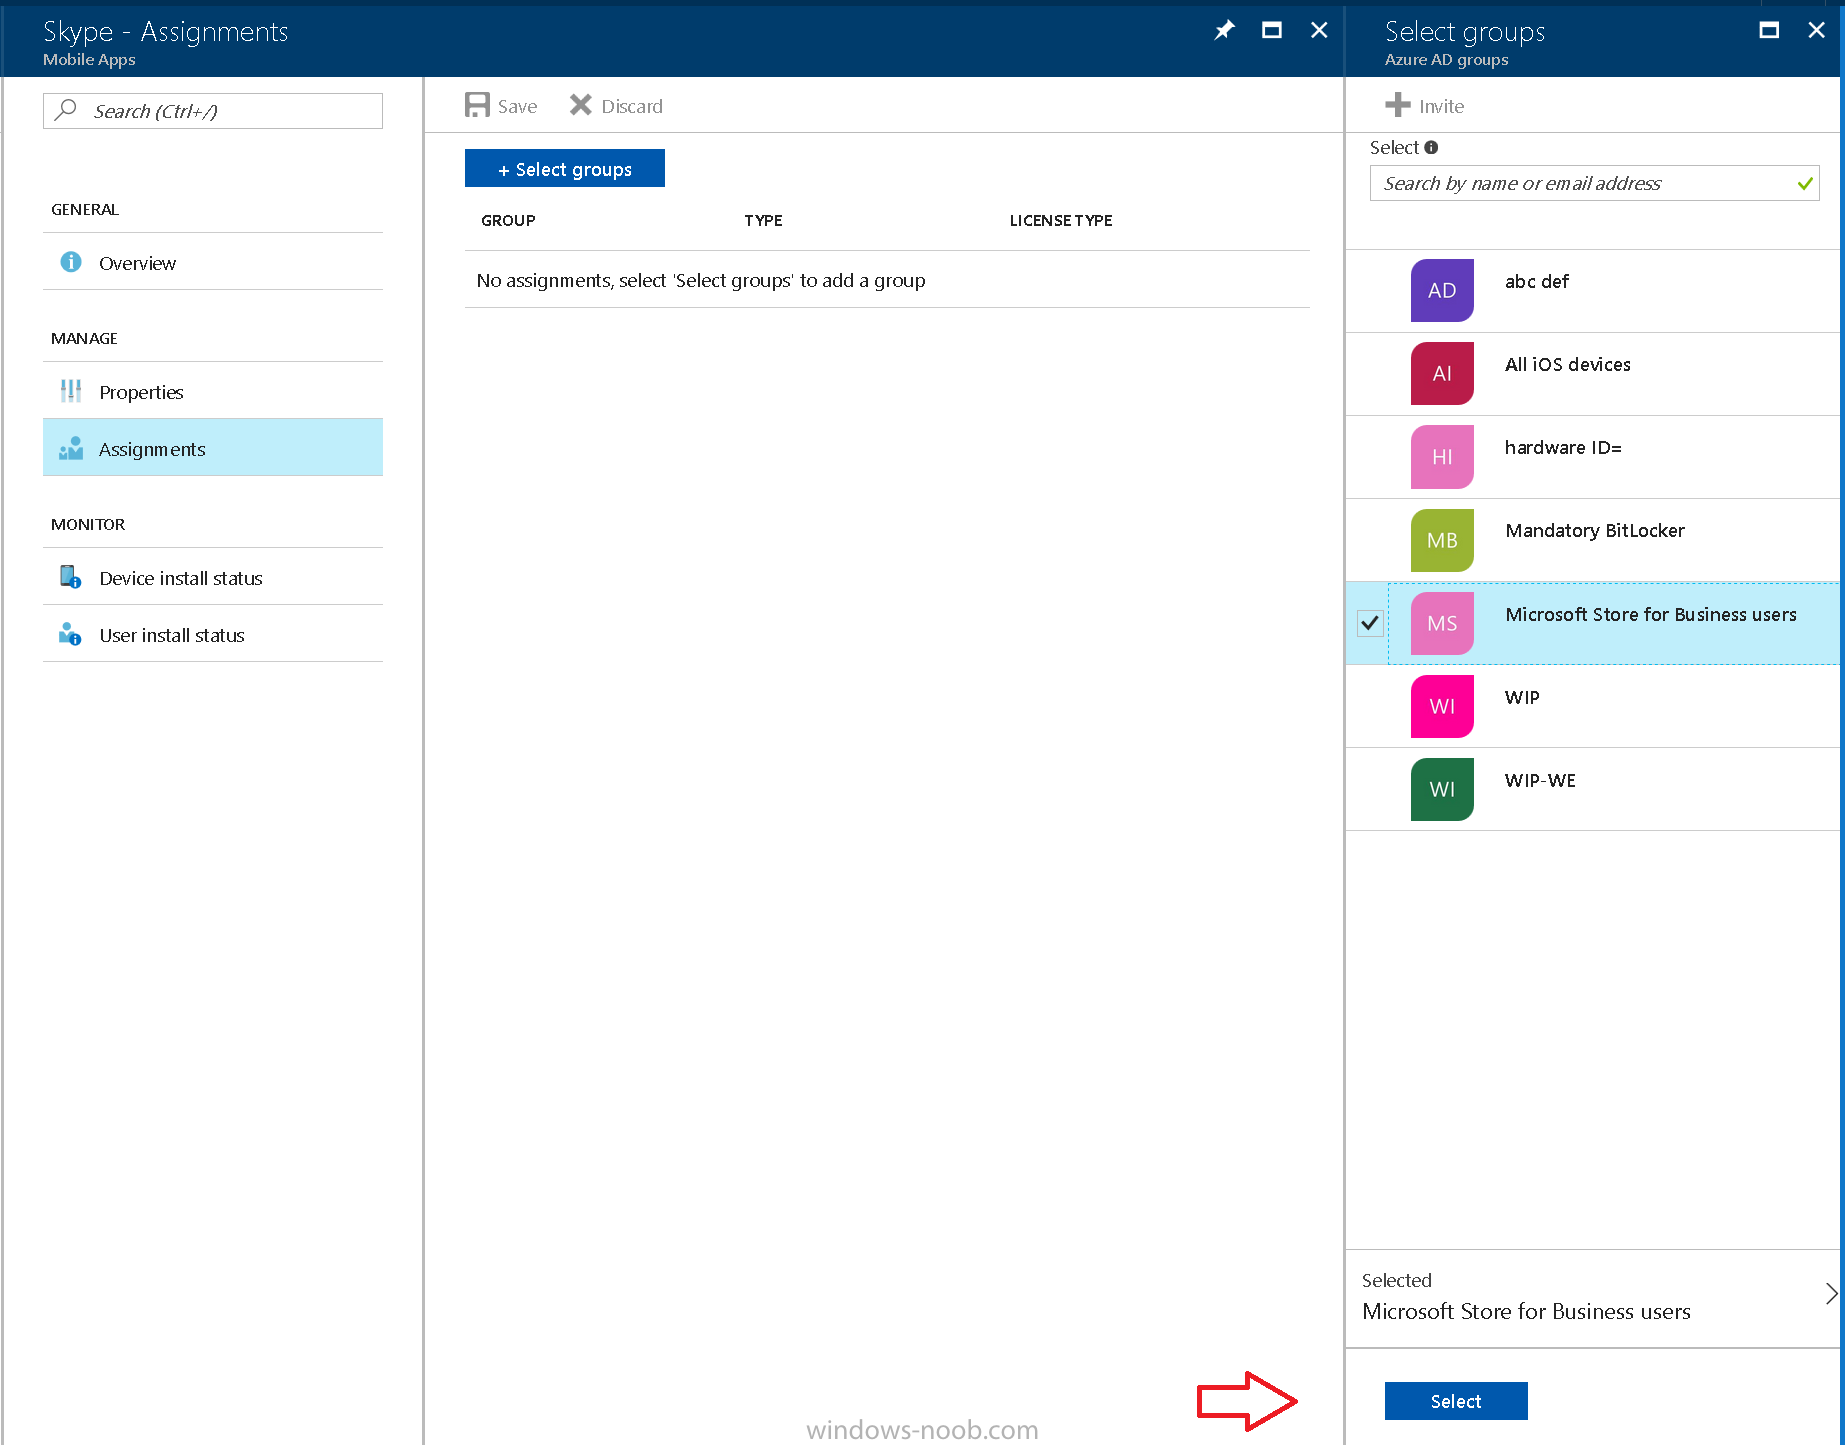Click the blue Select button
The image size is (1845, 1445).
click(x=1456, y=1401)
